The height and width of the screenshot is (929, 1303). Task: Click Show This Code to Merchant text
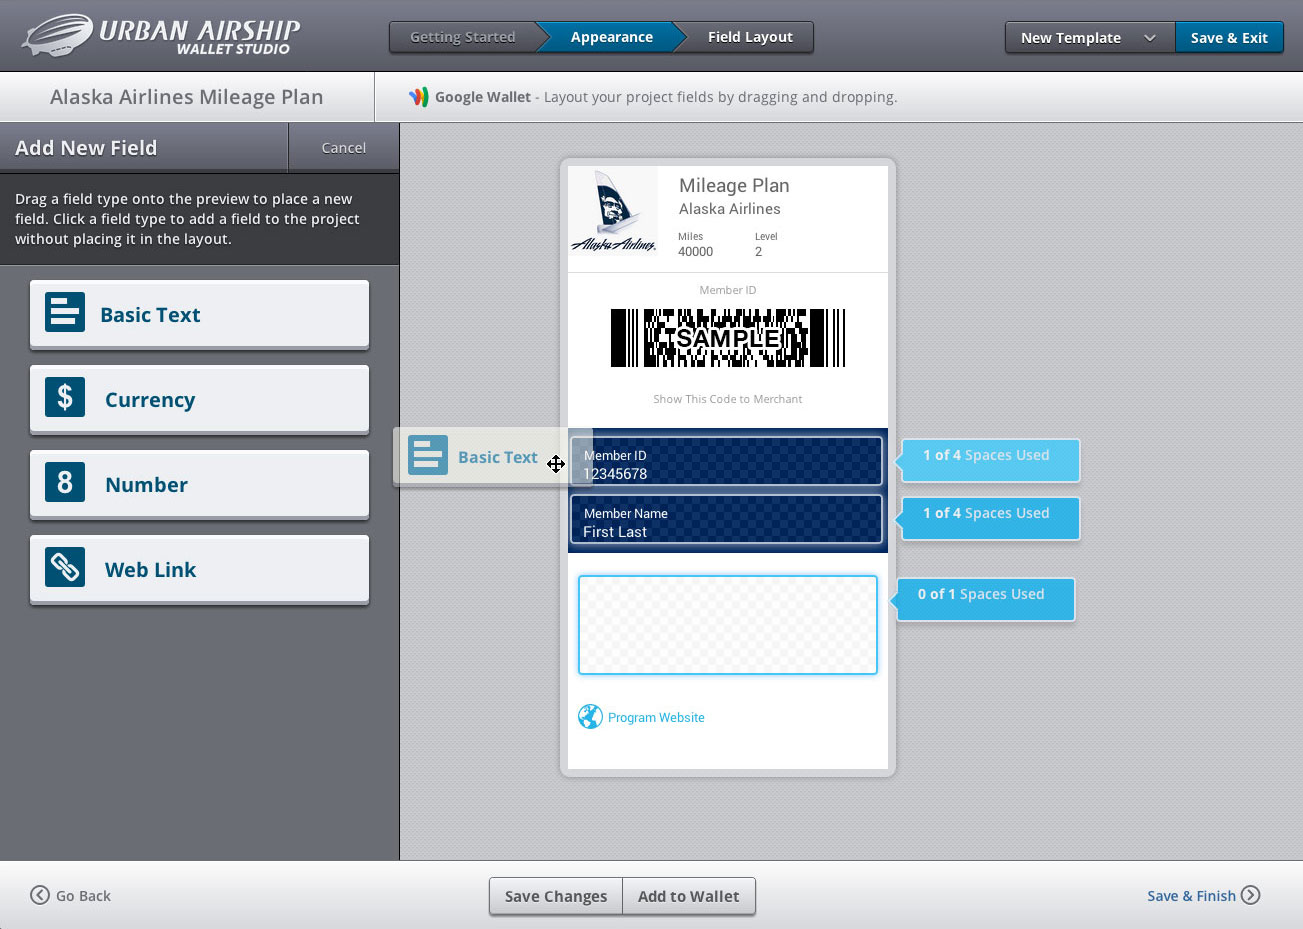click(727, 399)
